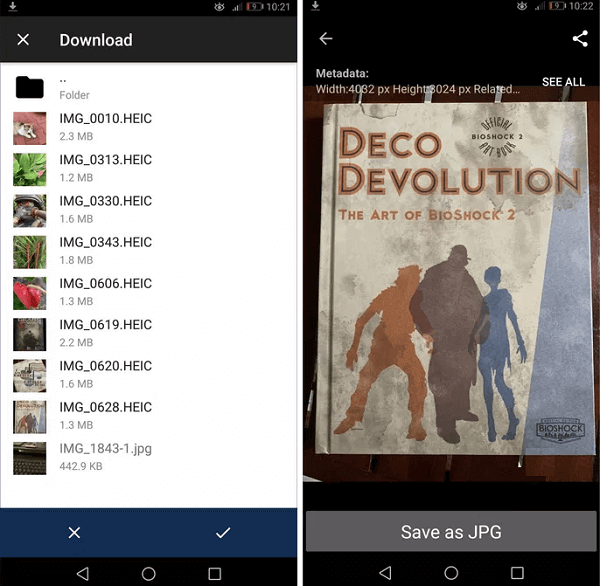Select file name IMG_1843-1.jpg
Screen dimensions: 600x586
click(x=106, y=449)
